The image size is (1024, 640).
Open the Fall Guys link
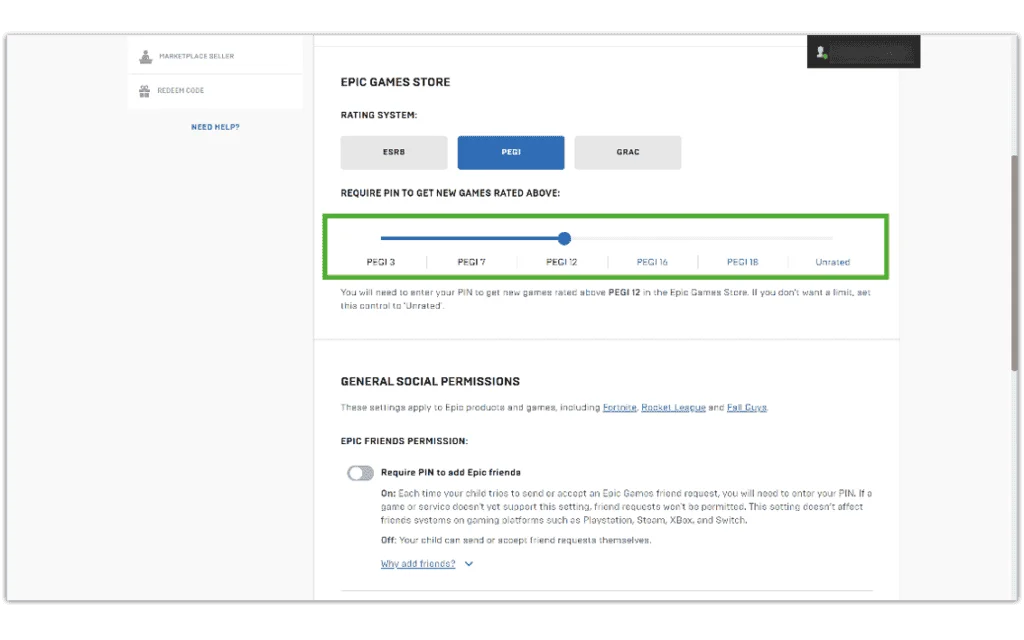pos(746,408)
